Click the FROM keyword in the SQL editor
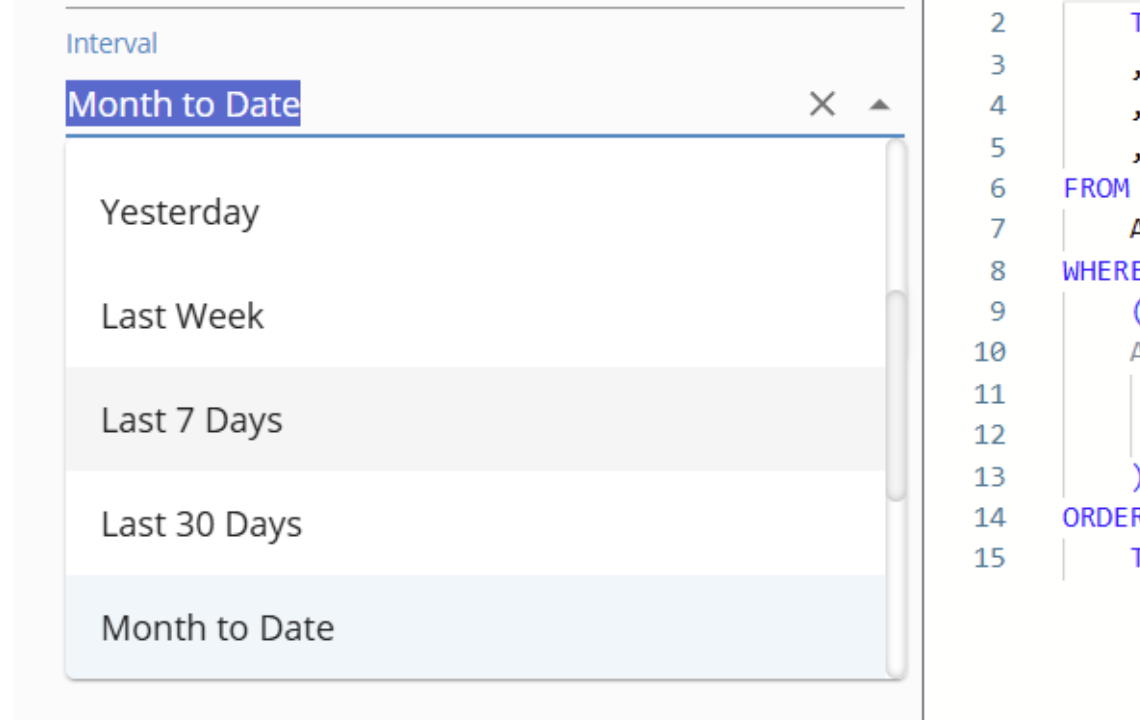This screenshot has height=720, width=1140. click(x=1096, y=188)
